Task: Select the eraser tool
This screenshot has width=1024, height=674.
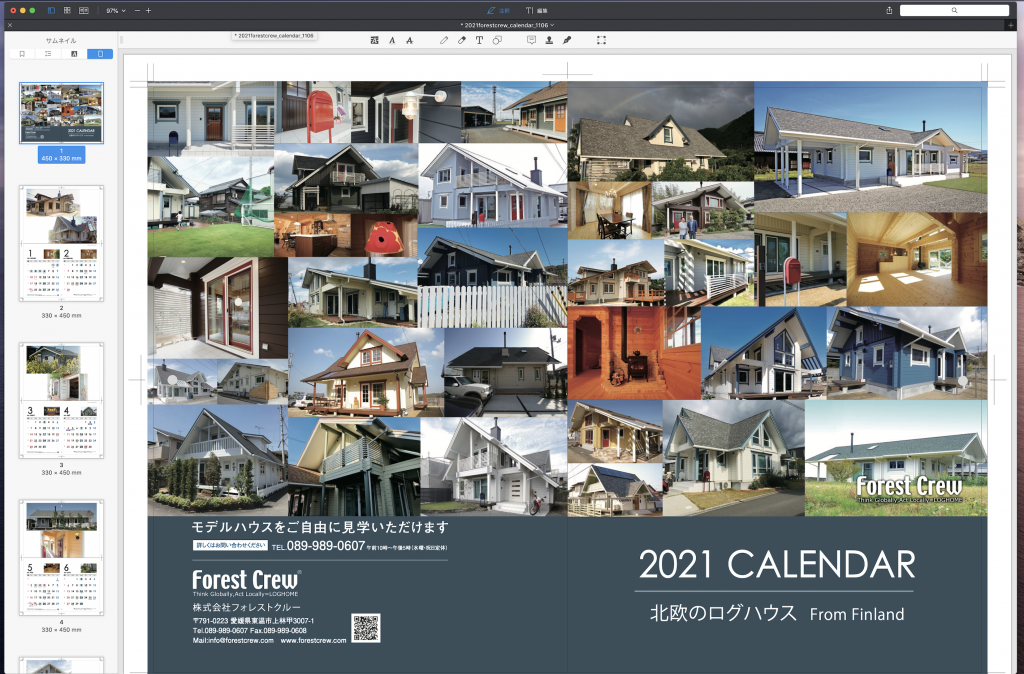Action: point(462,40)
